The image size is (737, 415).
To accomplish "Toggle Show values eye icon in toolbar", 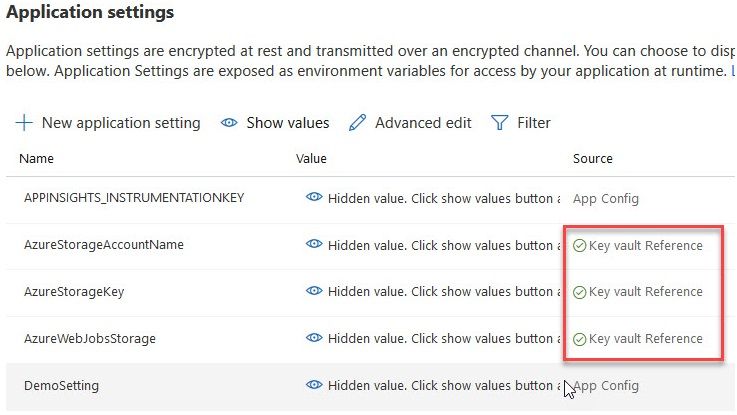I will pyautogui.click(x=230, y=123).
